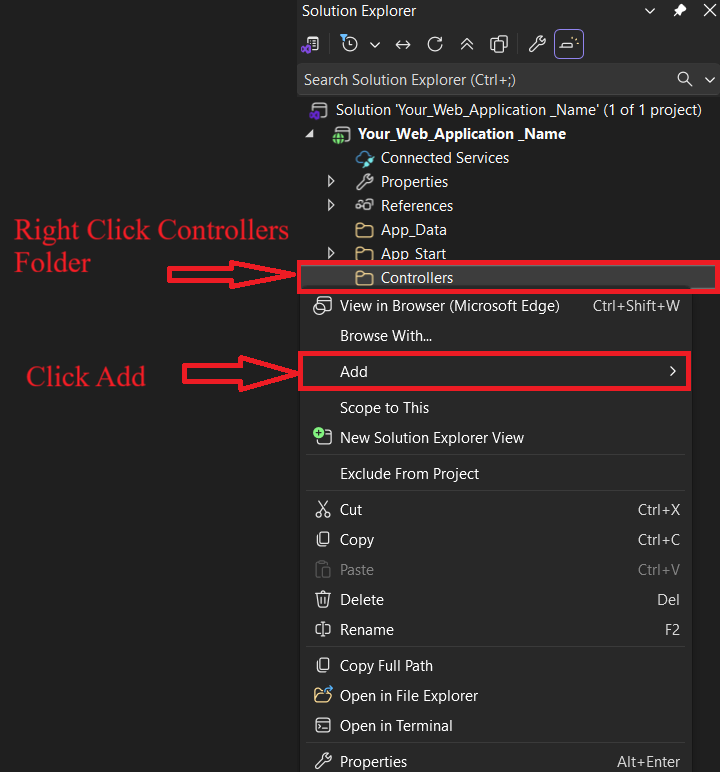
Task: Click the Switch Views icon in toolbar
Action: [312, 44]
